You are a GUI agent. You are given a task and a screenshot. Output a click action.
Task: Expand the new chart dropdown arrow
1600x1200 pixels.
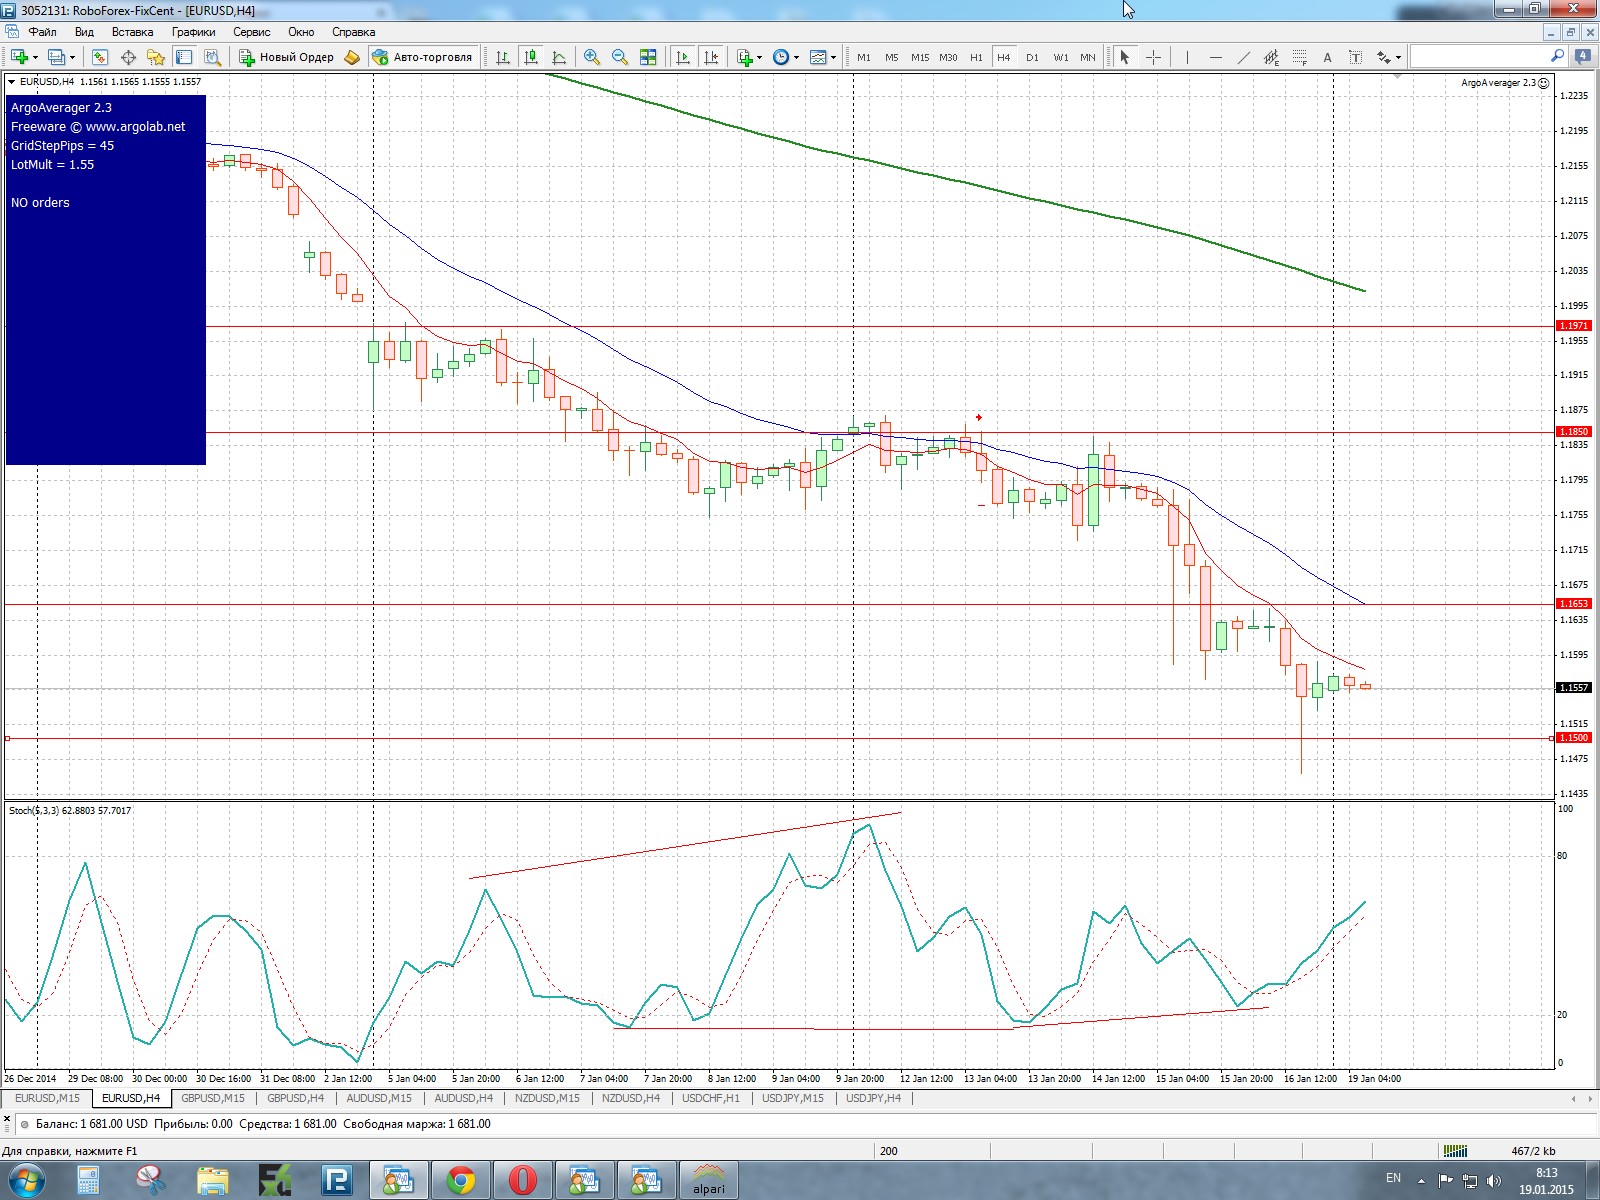(x=36, y=57)
